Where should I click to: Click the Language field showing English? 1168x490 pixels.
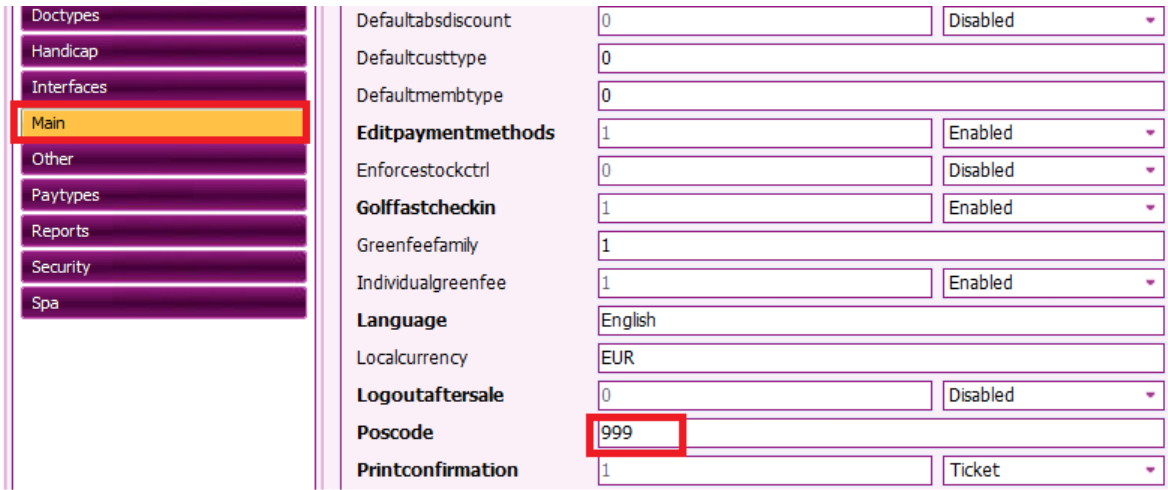pos(880,321)
